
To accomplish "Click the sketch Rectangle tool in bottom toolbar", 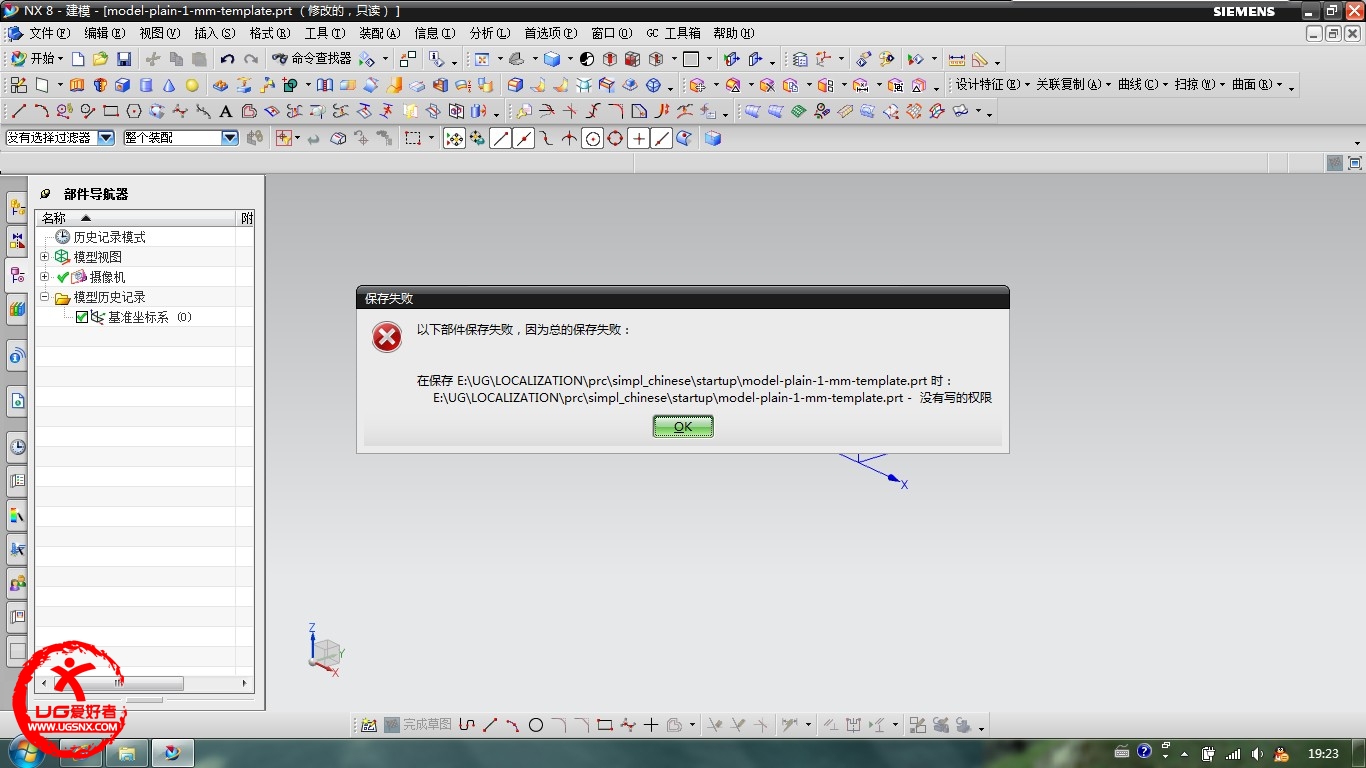I will tap(605, 725).
